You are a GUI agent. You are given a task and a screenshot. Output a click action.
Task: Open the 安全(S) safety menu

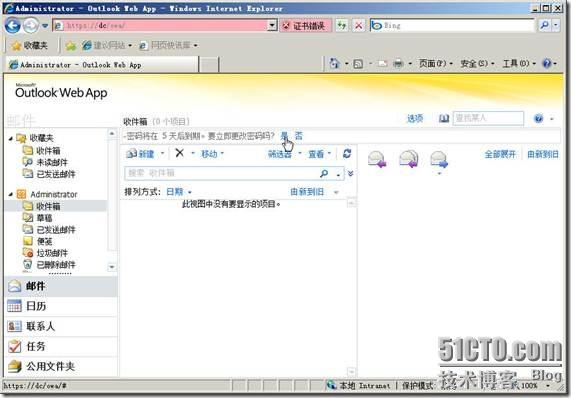click(477, 64)
